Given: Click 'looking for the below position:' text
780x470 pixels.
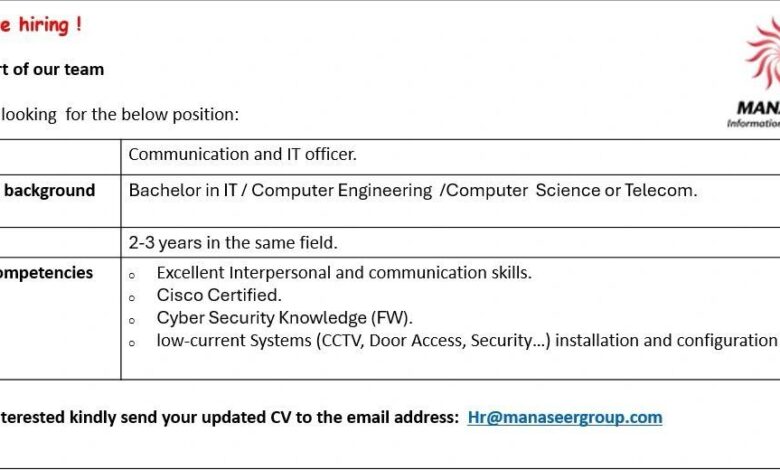Looking at the screenshot, I should coord(120,114).
